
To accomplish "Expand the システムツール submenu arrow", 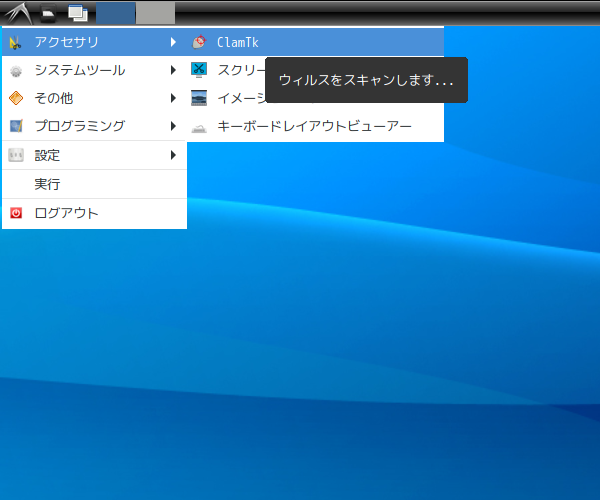I will coord(173,70).
